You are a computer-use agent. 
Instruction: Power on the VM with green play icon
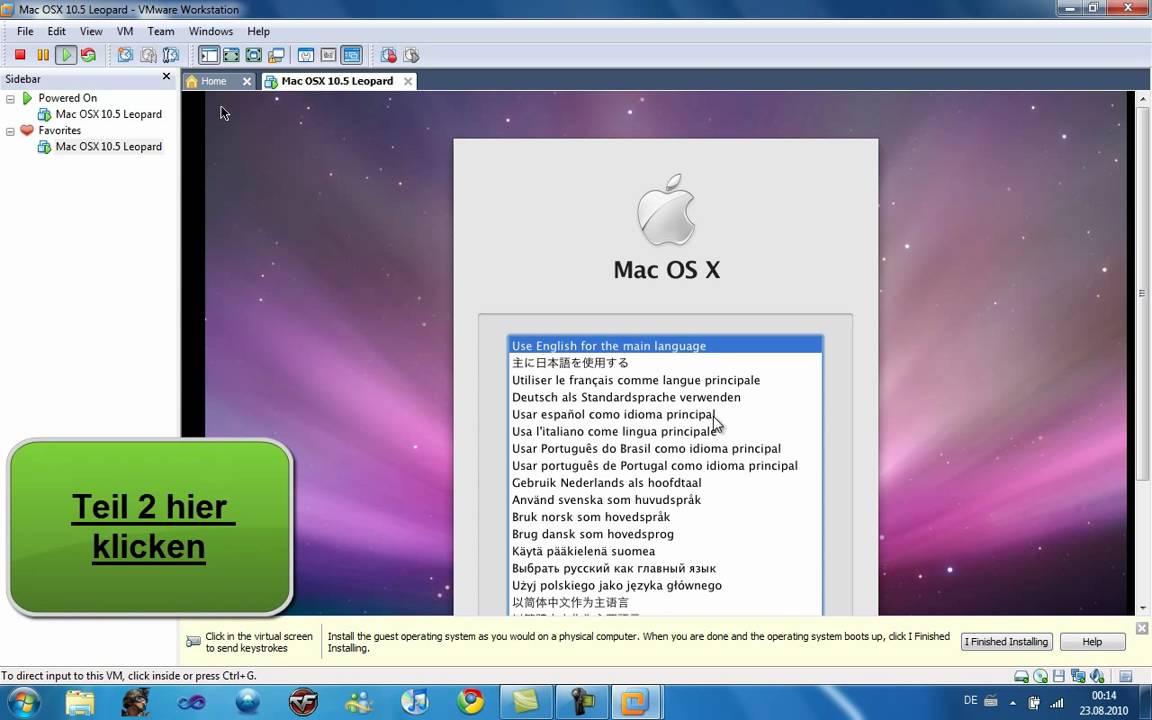[66, 55]
